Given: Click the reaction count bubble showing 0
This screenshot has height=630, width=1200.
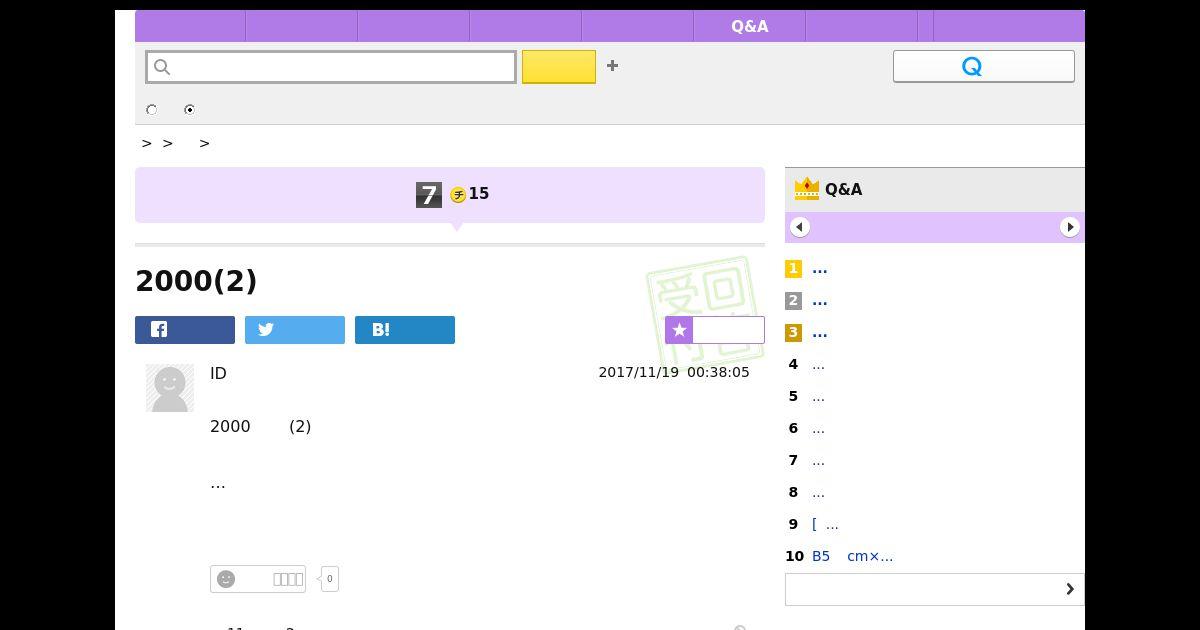Looking at the screenshot, I should [x=330, y=579].
